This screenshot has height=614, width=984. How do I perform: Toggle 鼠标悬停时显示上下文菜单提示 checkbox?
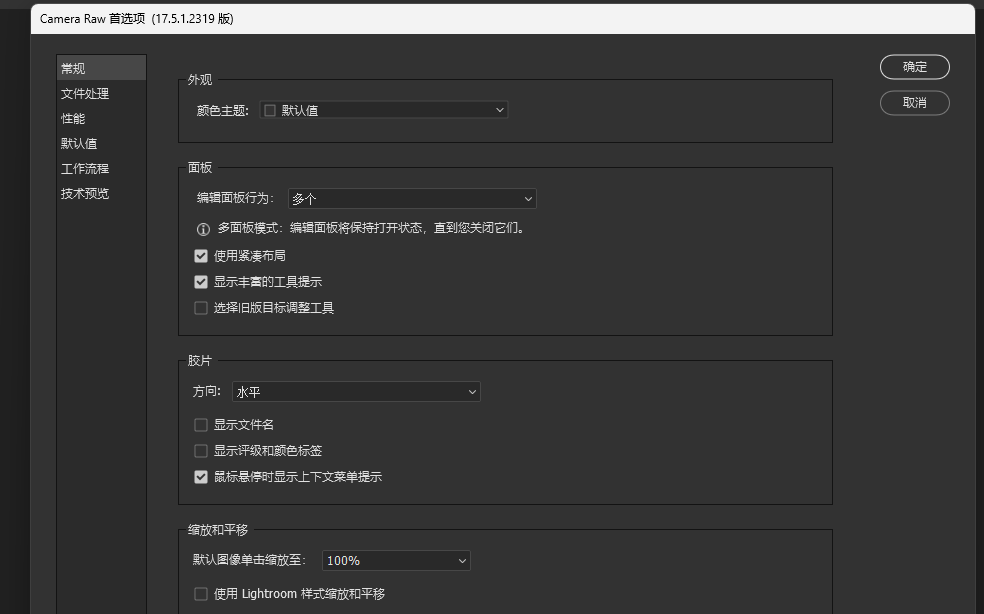point(201,477)
